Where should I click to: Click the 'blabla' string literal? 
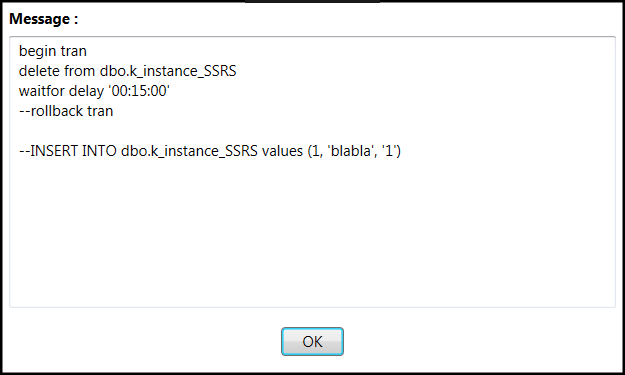click(352, 151)
